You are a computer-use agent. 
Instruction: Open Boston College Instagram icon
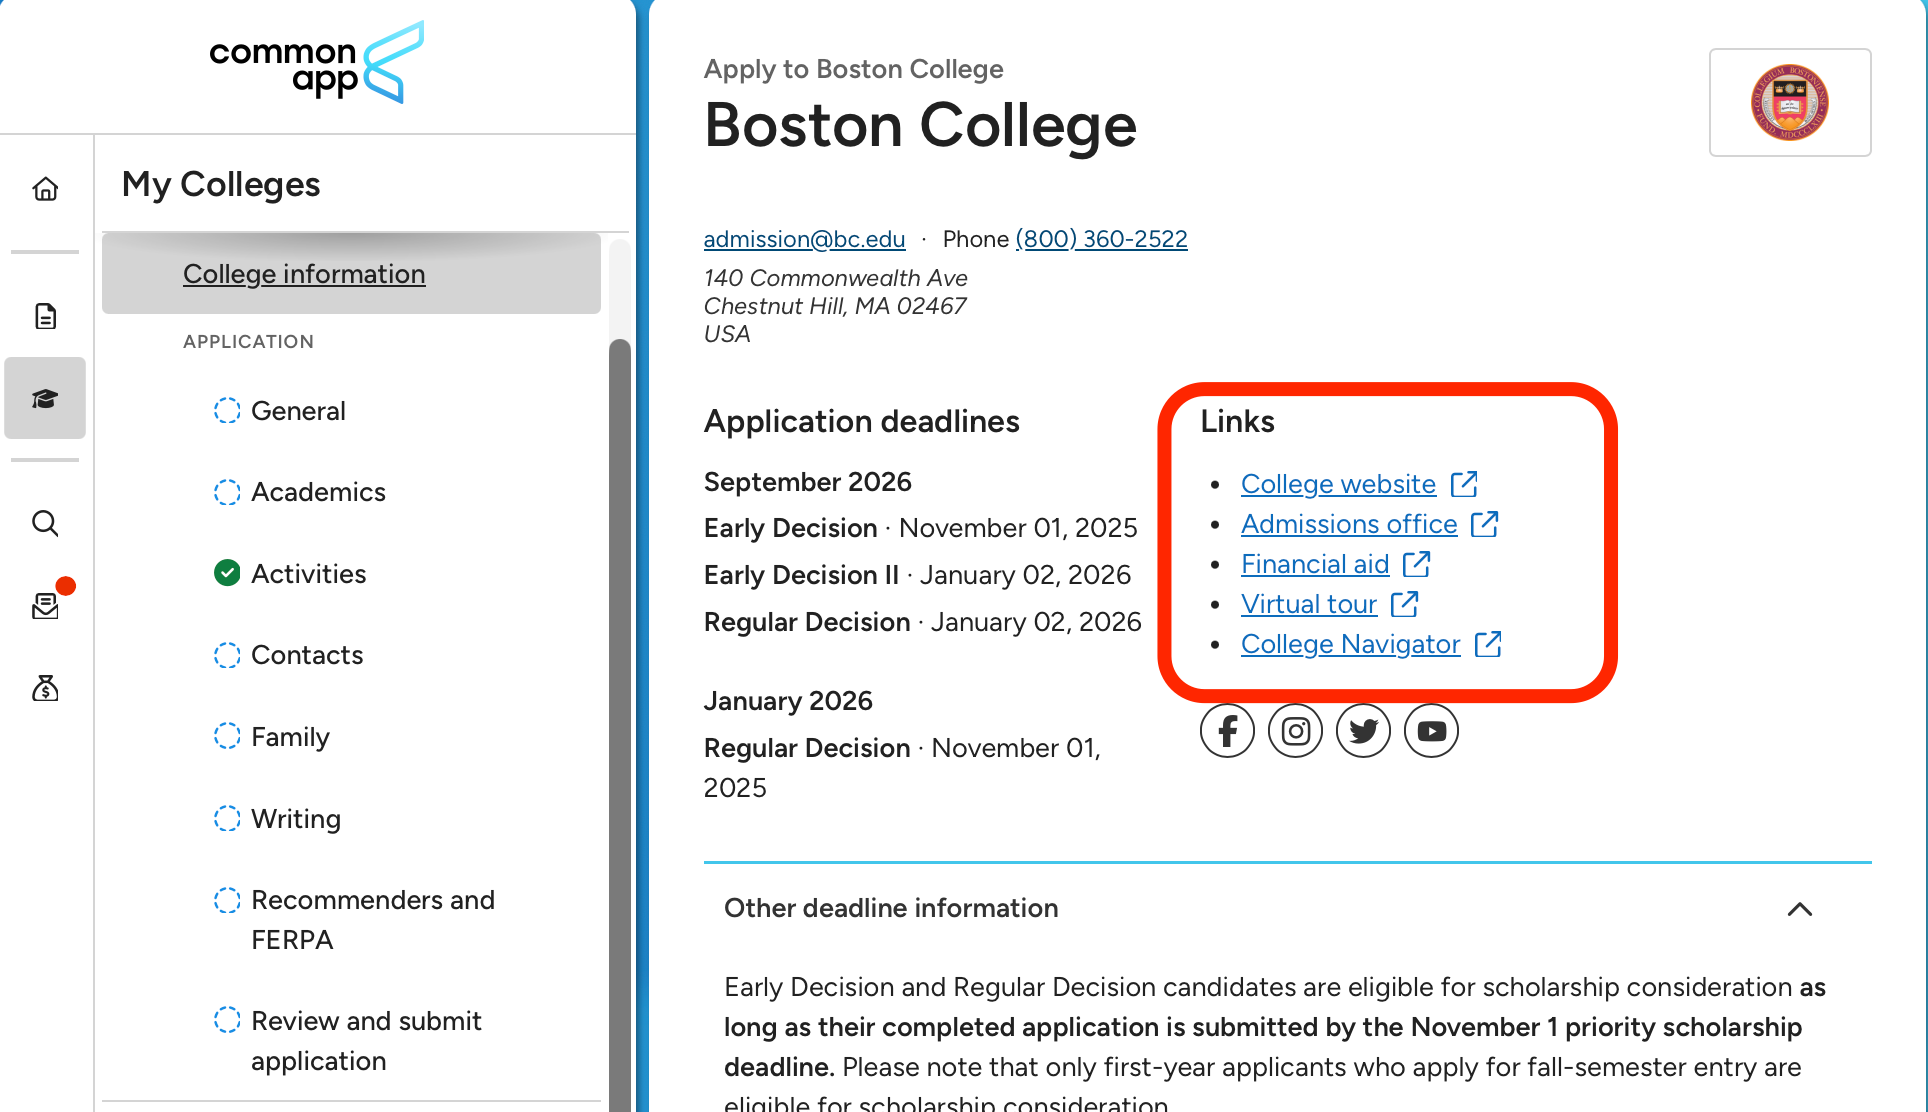tap(1295, 731)
